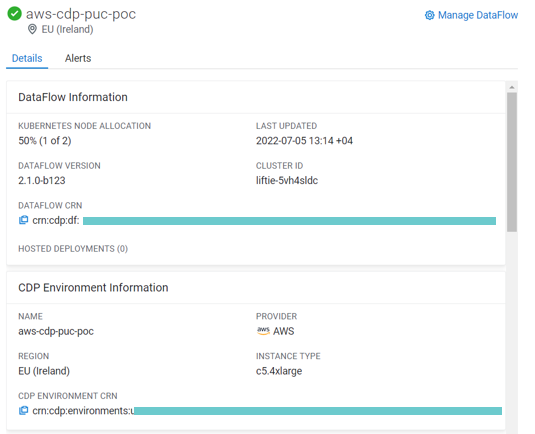The height and width of the screenshot is (434, 535).
Task: Click the cluster ID value liftie-5vh4sldc
Action: pos(287,180)
